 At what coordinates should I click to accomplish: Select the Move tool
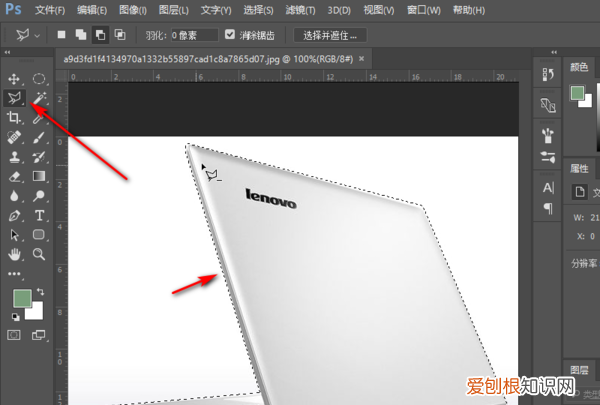(x=14, y=79)
